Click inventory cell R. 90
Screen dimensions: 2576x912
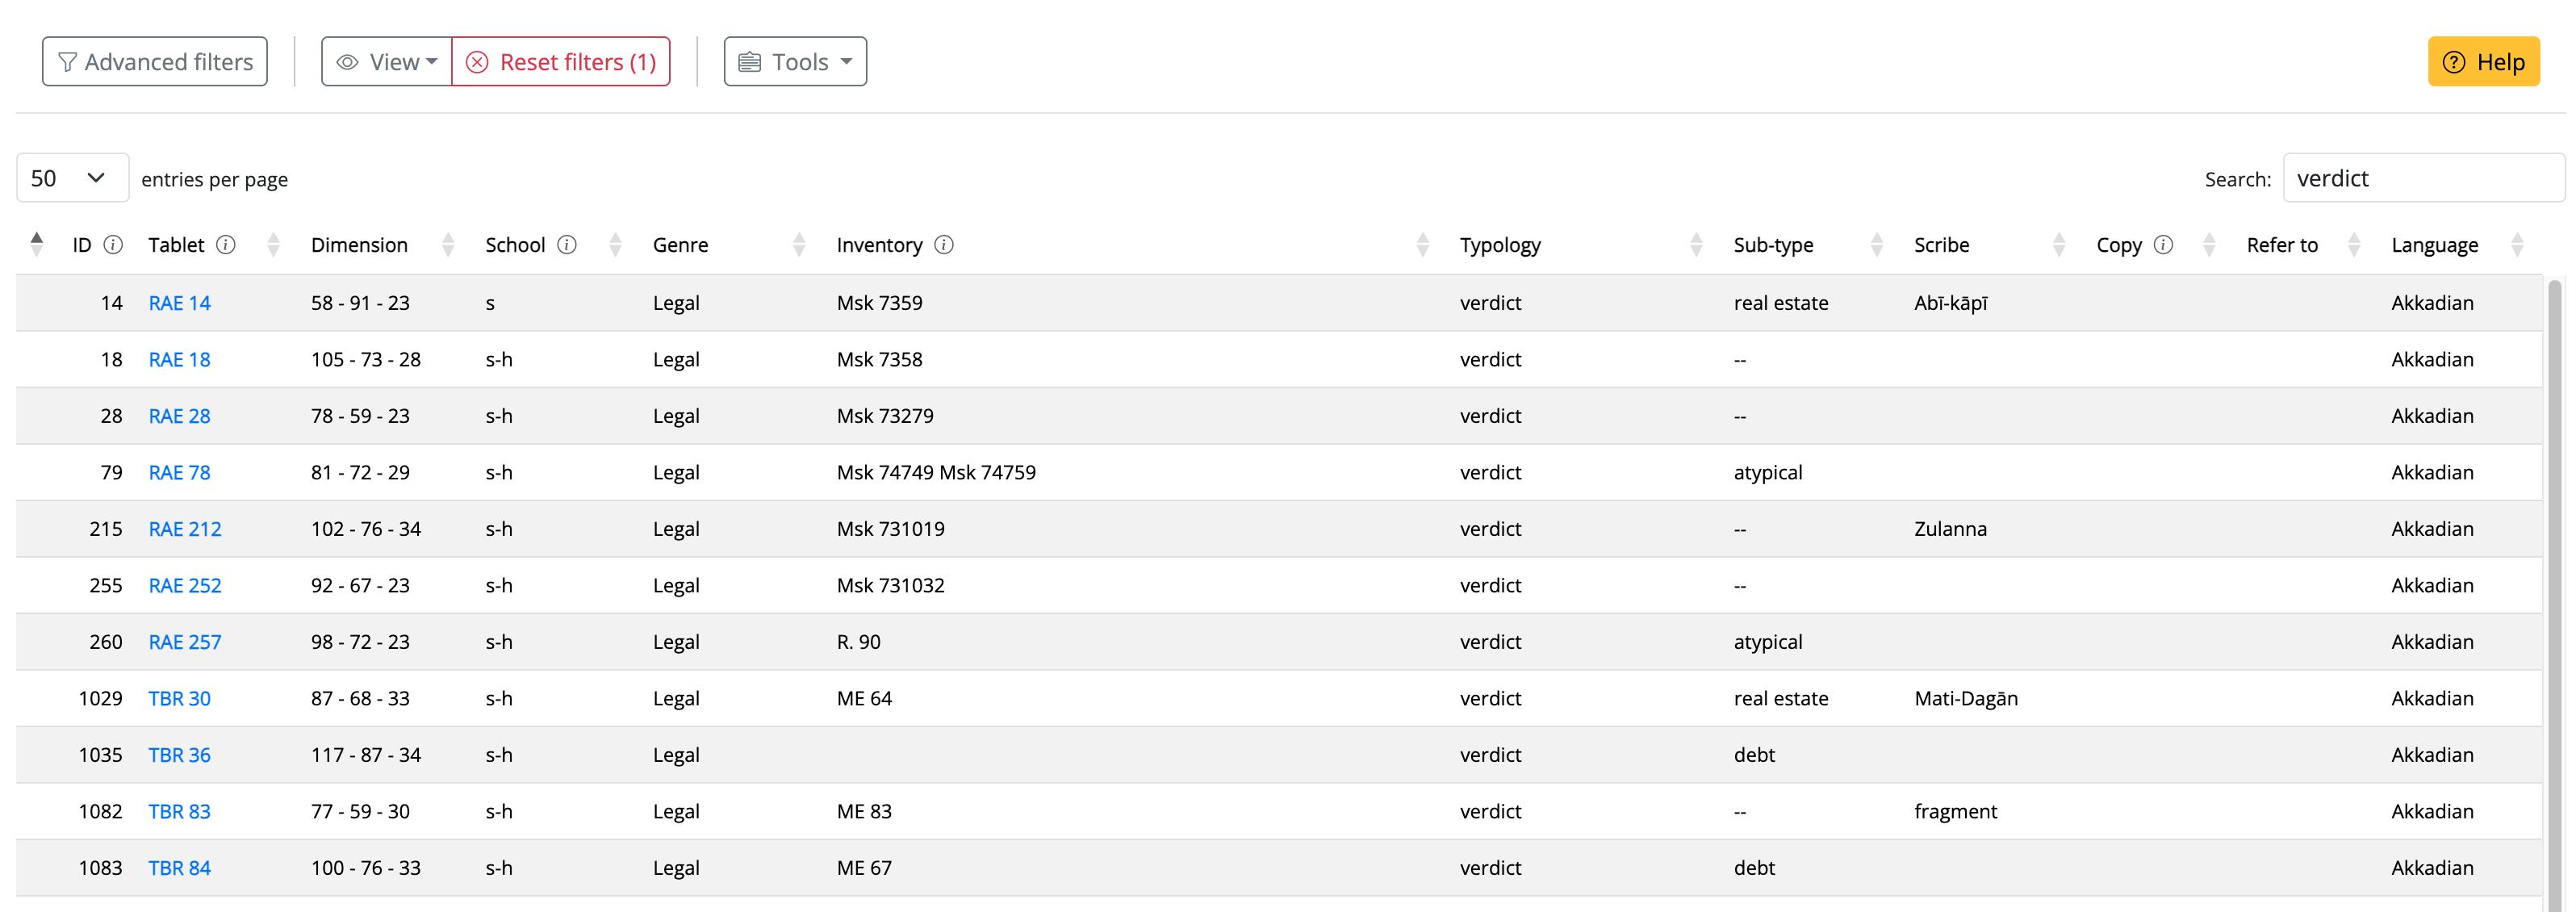coord(859,642)
